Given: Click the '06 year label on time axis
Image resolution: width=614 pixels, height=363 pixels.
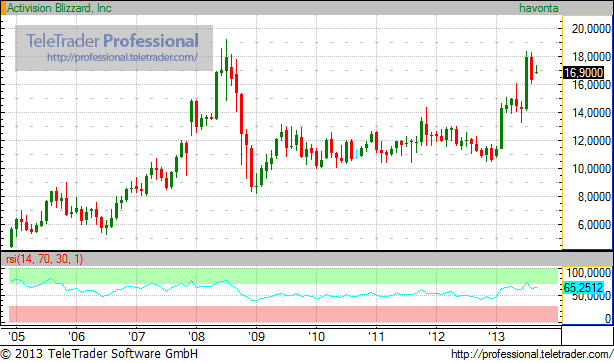Looking at the screenshot, I should (x=76, y=336).
